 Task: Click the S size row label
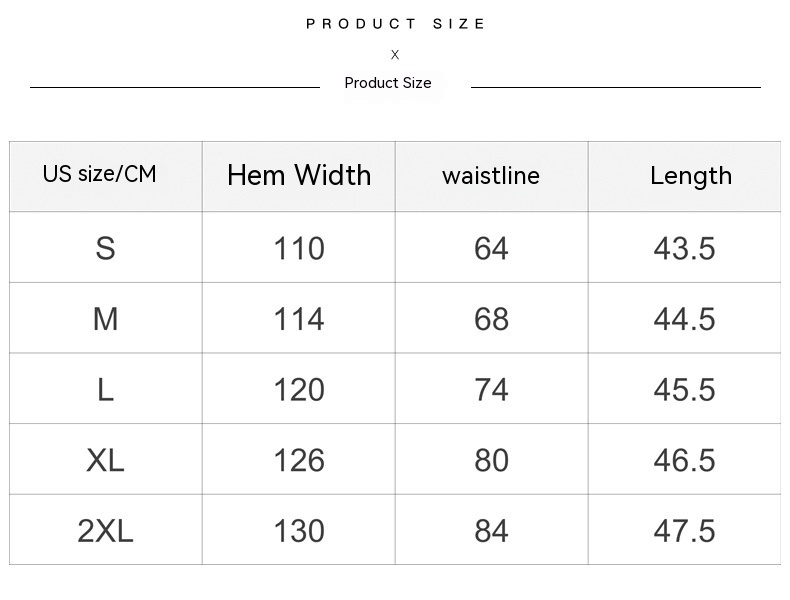pos(105,248)
